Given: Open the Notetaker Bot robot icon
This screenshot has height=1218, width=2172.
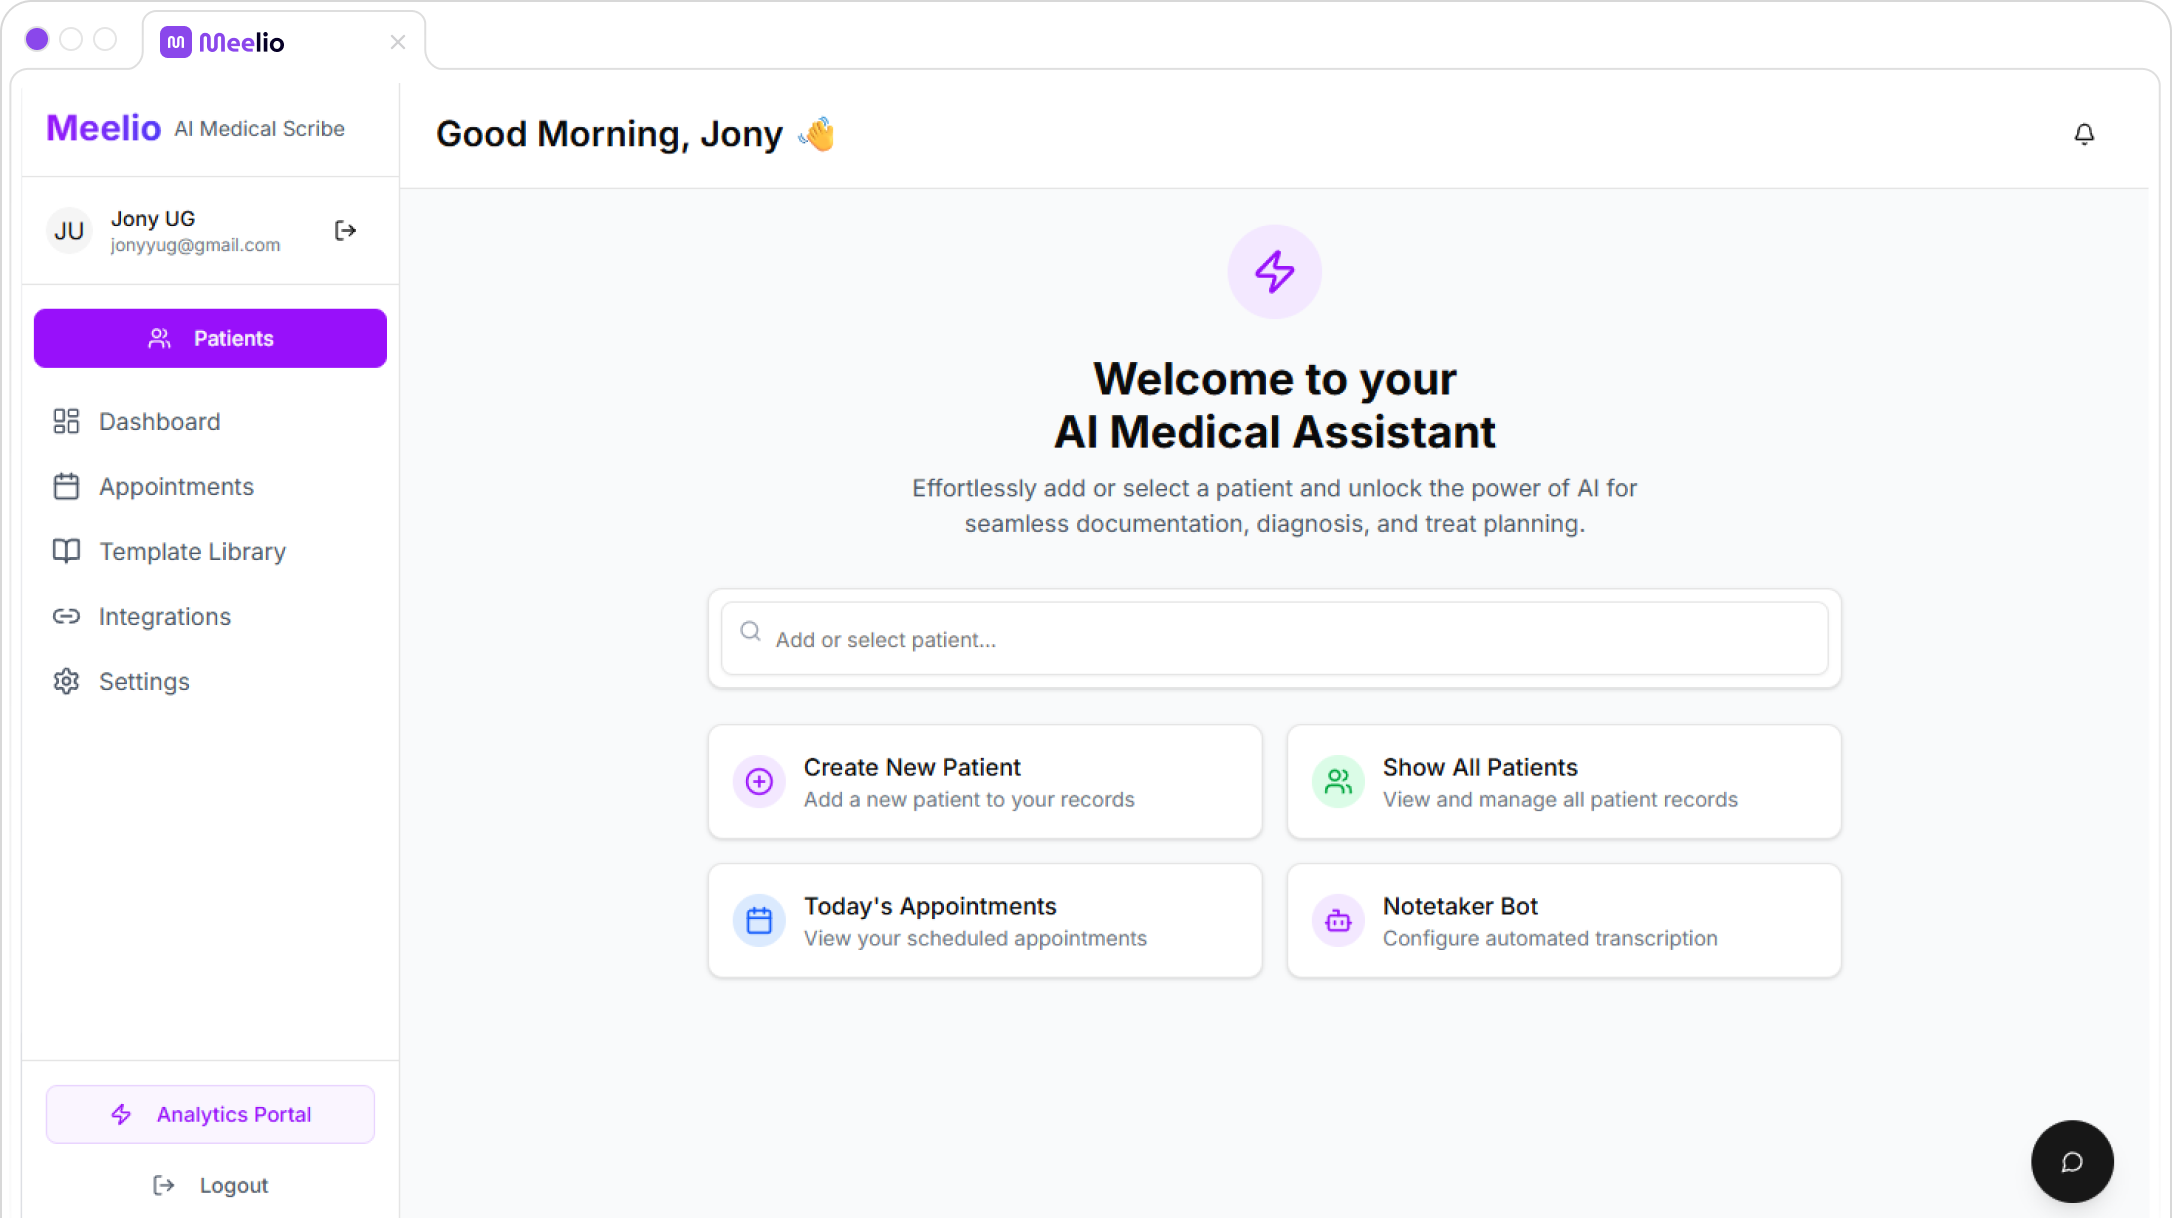Looking at the screenshot, I should (x=1337, y=920).
